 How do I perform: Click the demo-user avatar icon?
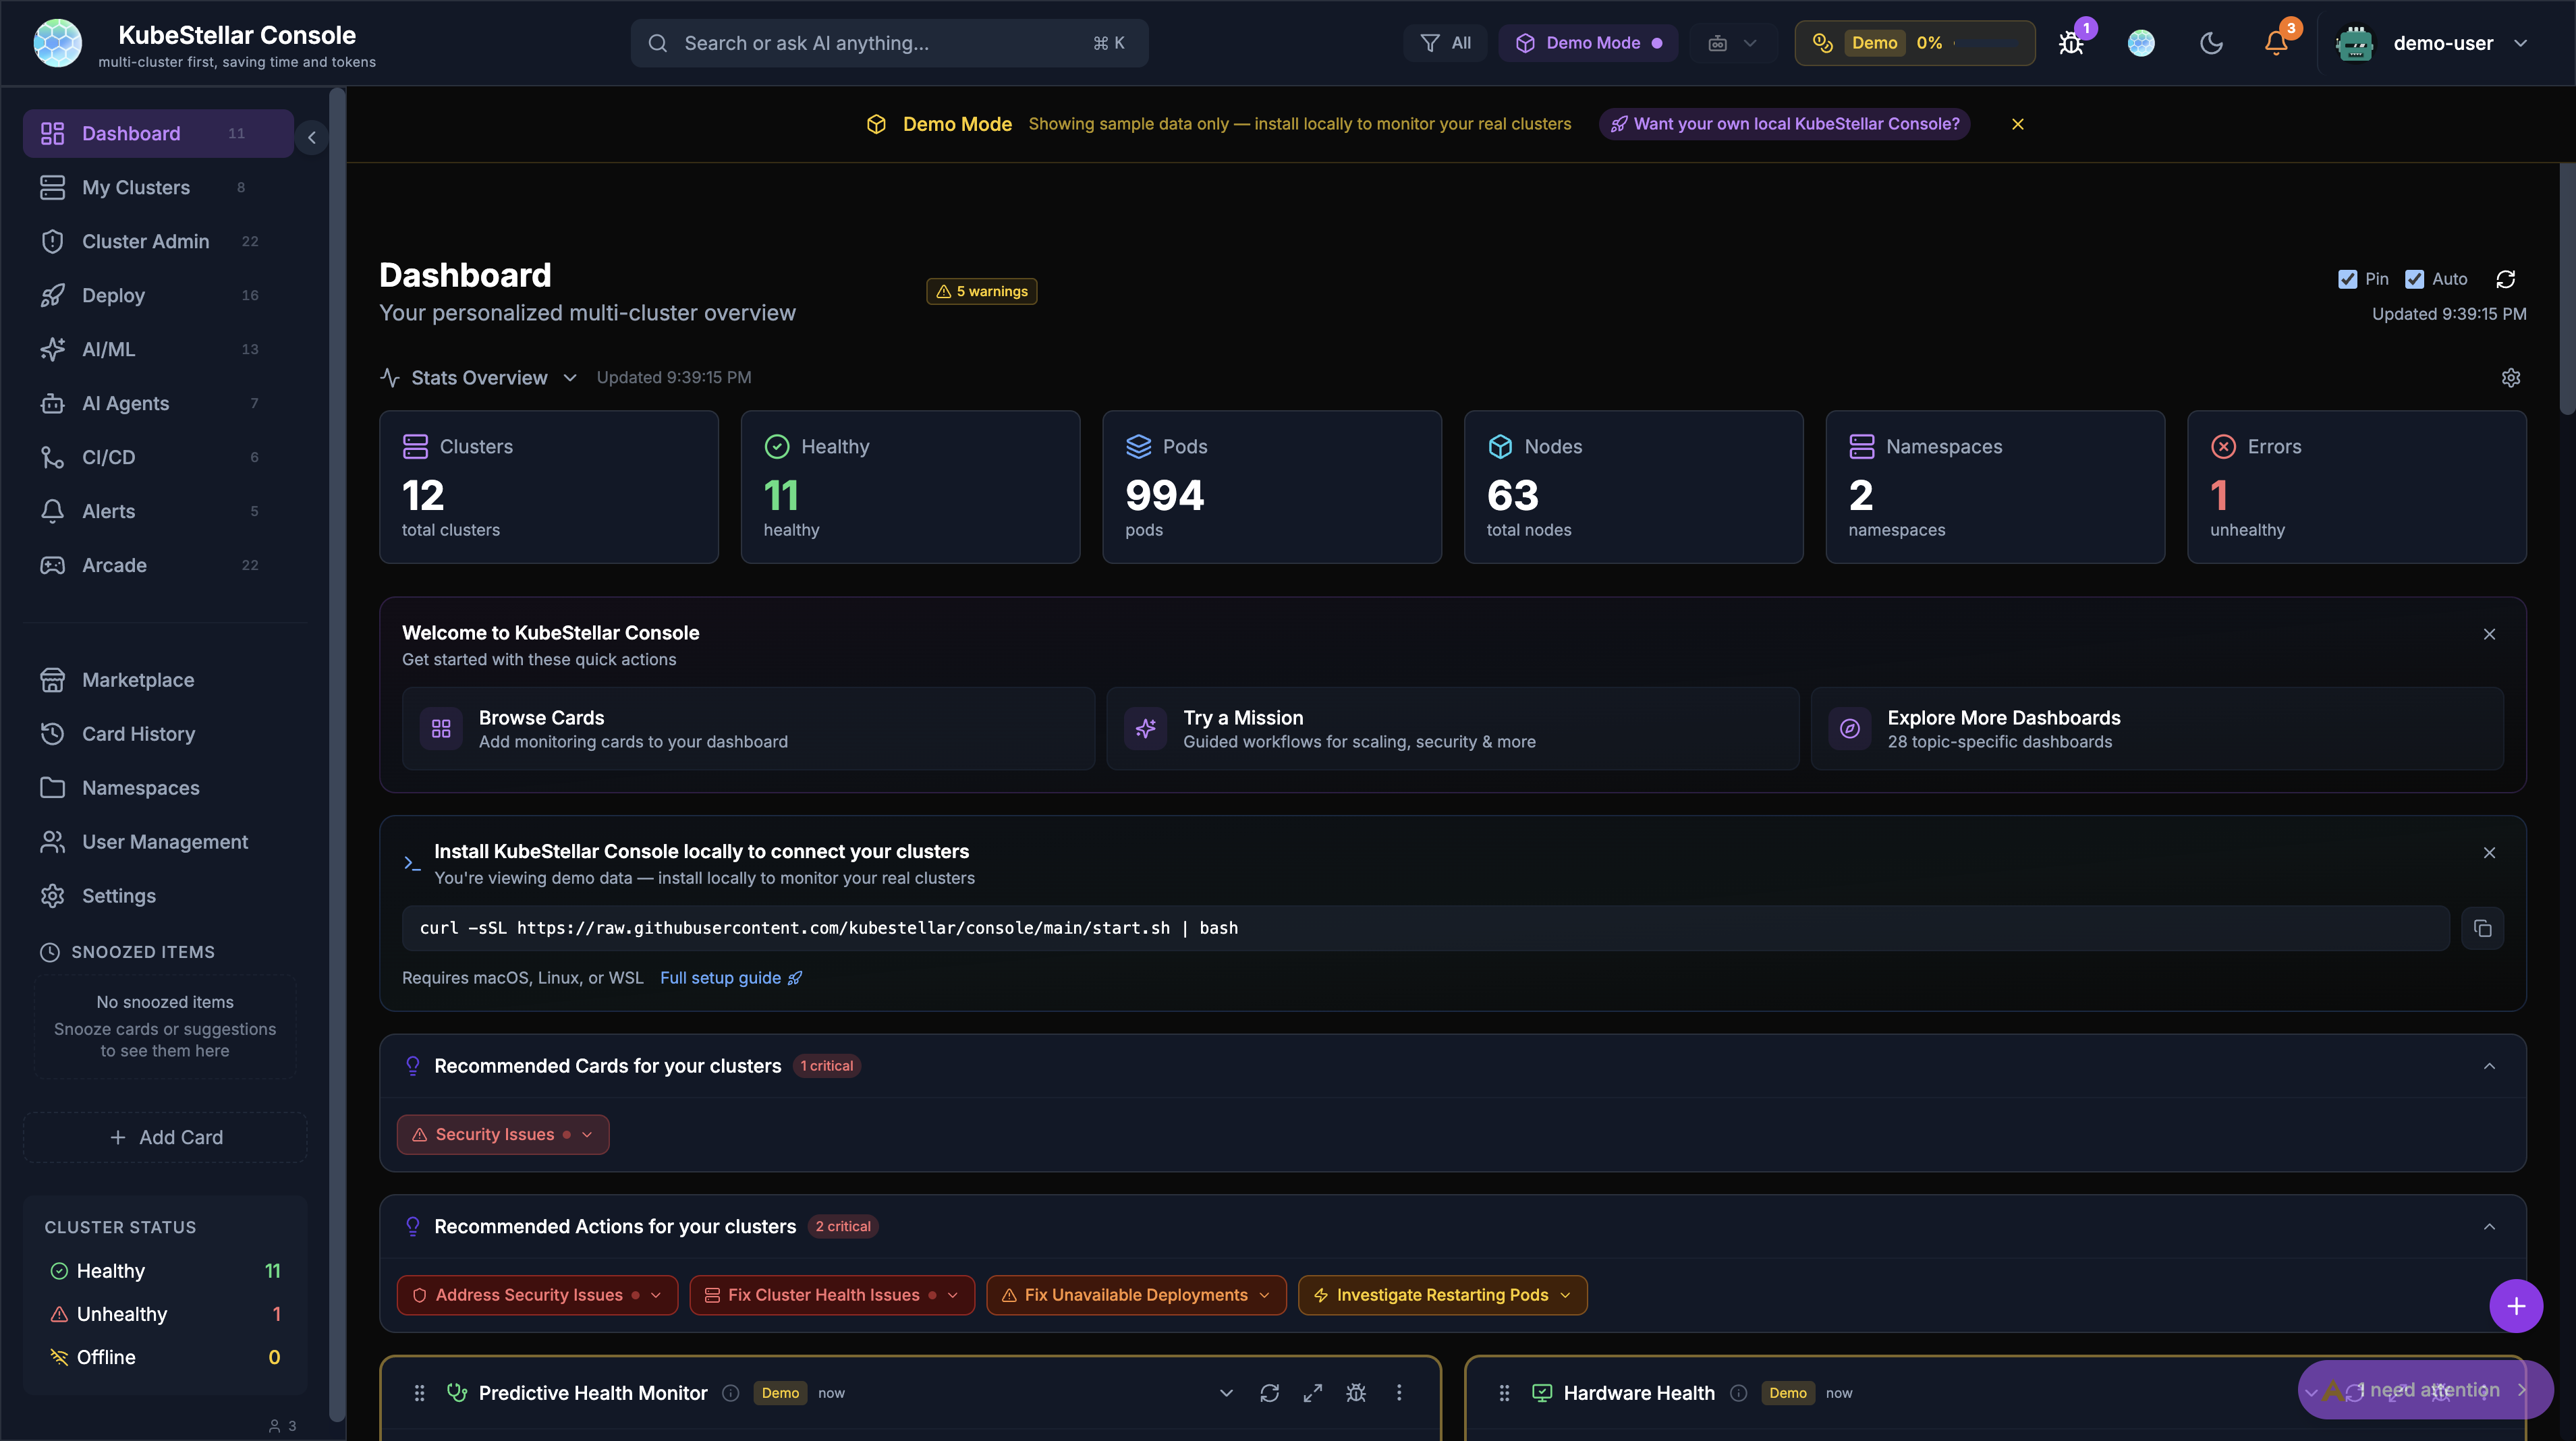[2355, 43]
